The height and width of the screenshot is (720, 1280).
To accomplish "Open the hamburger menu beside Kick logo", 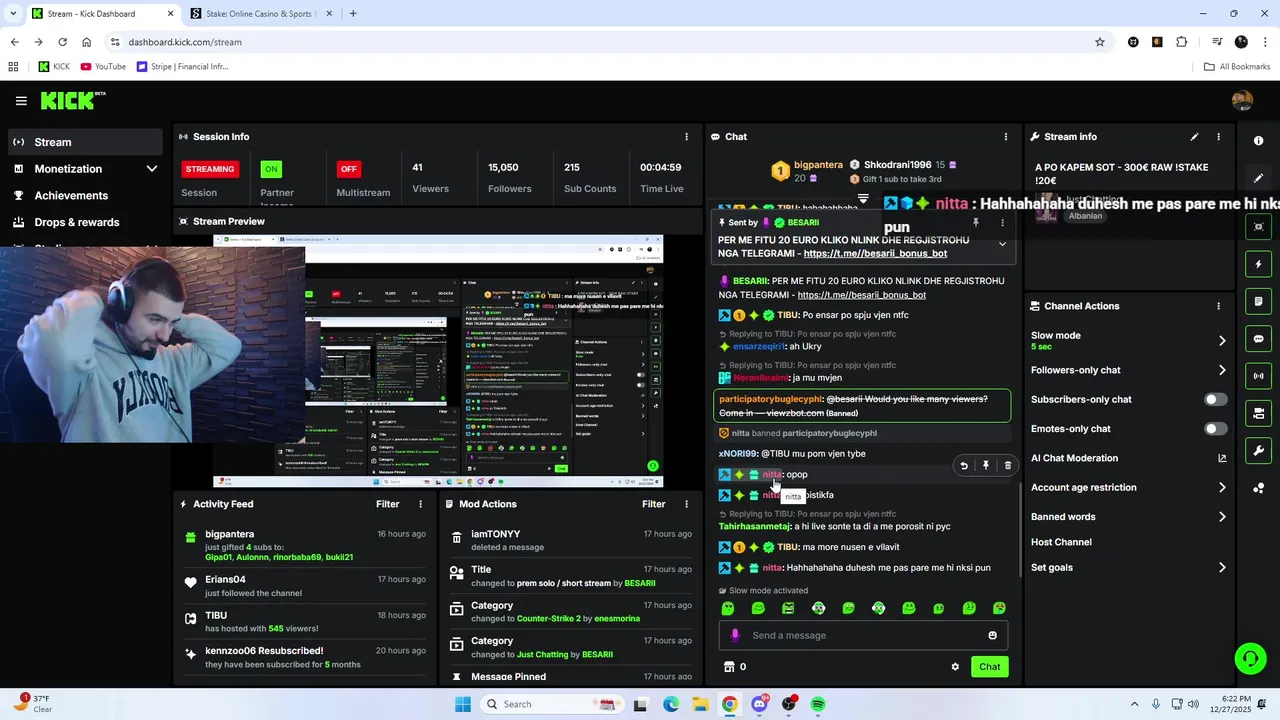I will (x=21, y=101).
